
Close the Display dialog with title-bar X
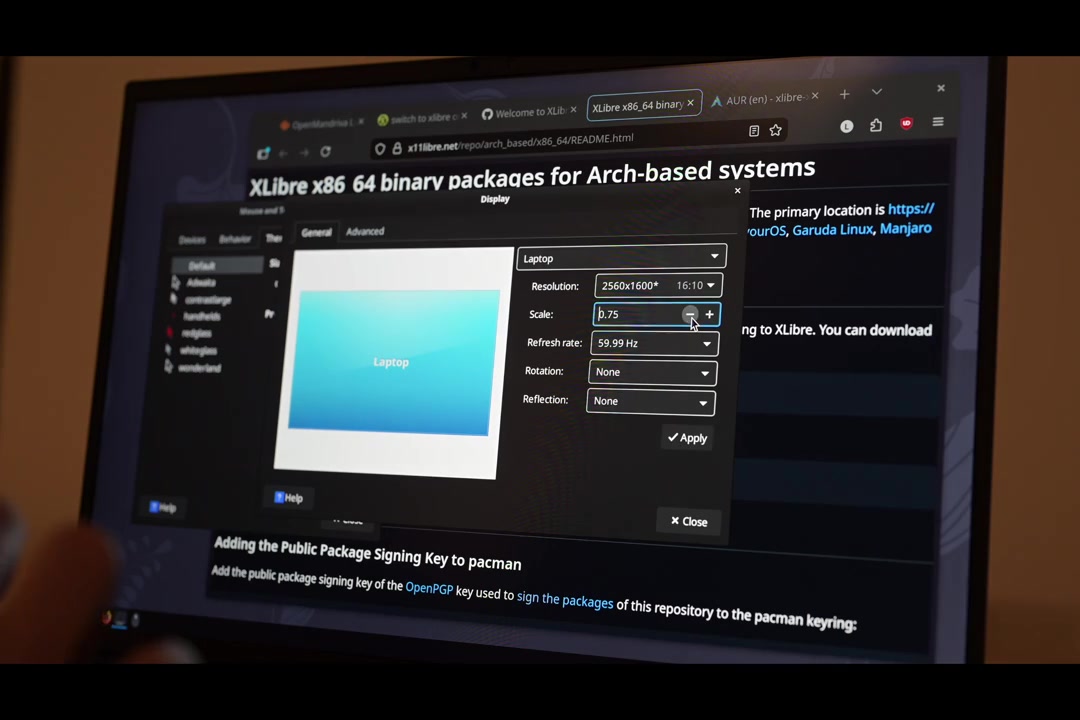[738, 191]
